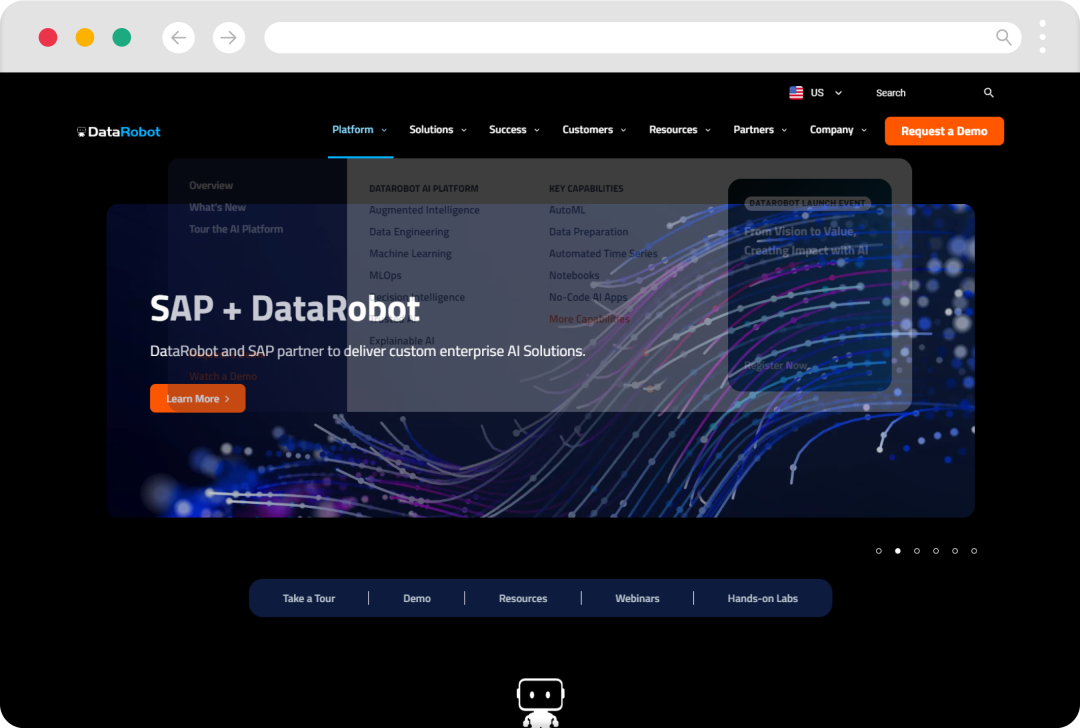Open the Partners nav menu

coord(754,129)
